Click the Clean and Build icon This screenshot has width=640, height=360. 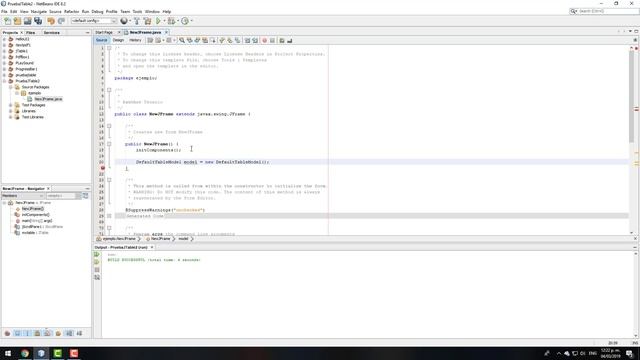point(147,21)
